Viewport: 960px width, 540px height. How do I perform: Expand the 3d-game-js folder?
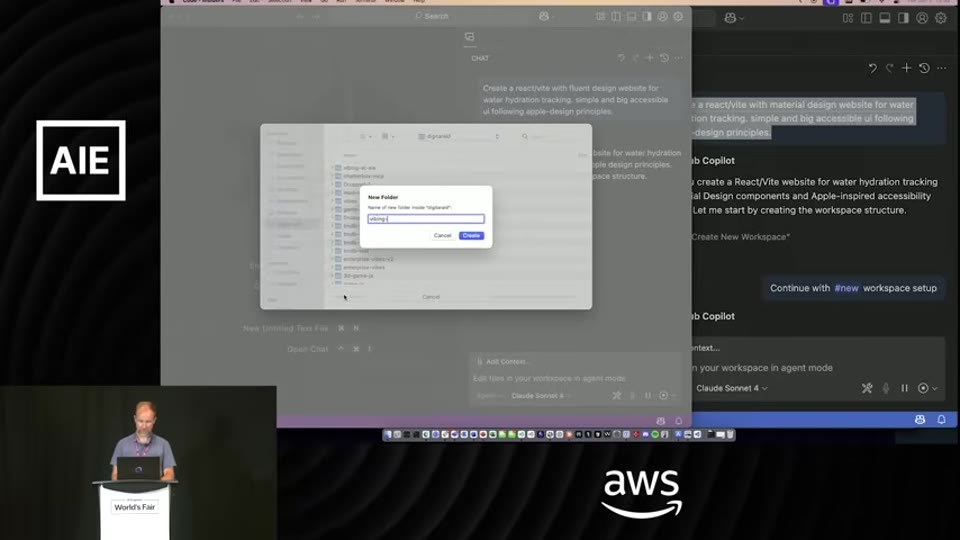tap(332, 276)
